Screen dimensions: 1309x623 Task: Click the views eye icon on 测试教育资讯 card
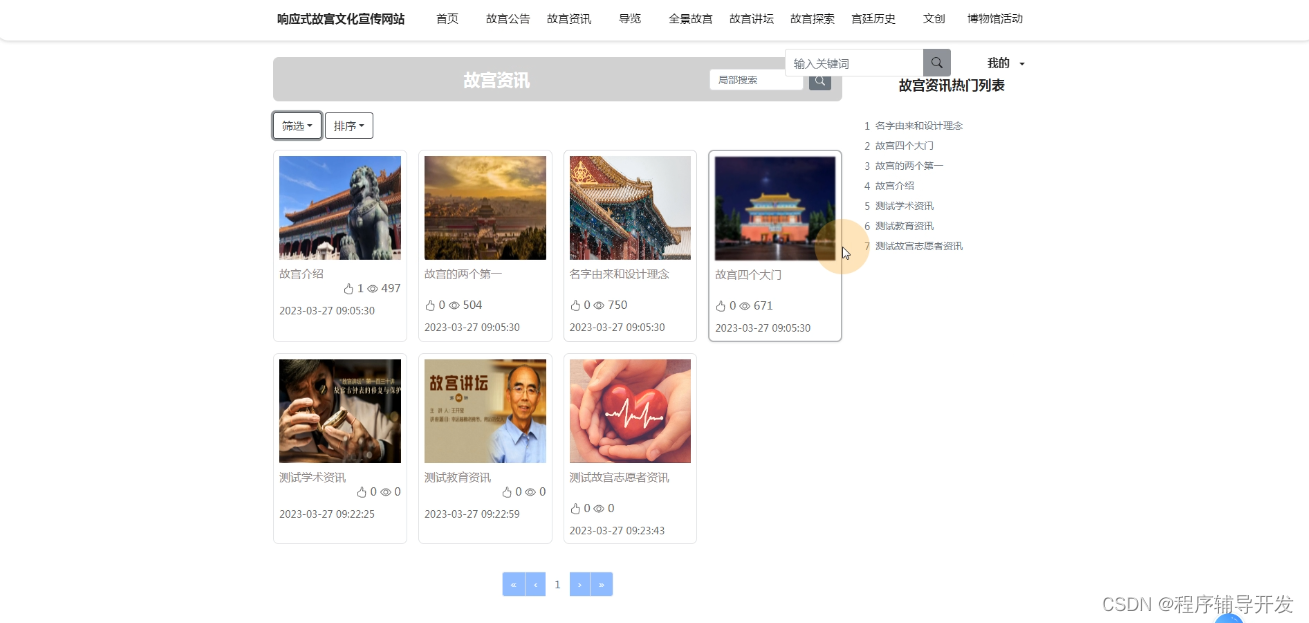531,492
